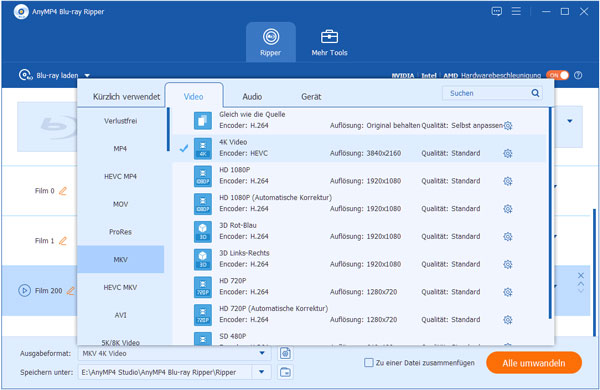Rename Film 200 with pencil icon
600x390 pixels.
(x=70, y=291)
